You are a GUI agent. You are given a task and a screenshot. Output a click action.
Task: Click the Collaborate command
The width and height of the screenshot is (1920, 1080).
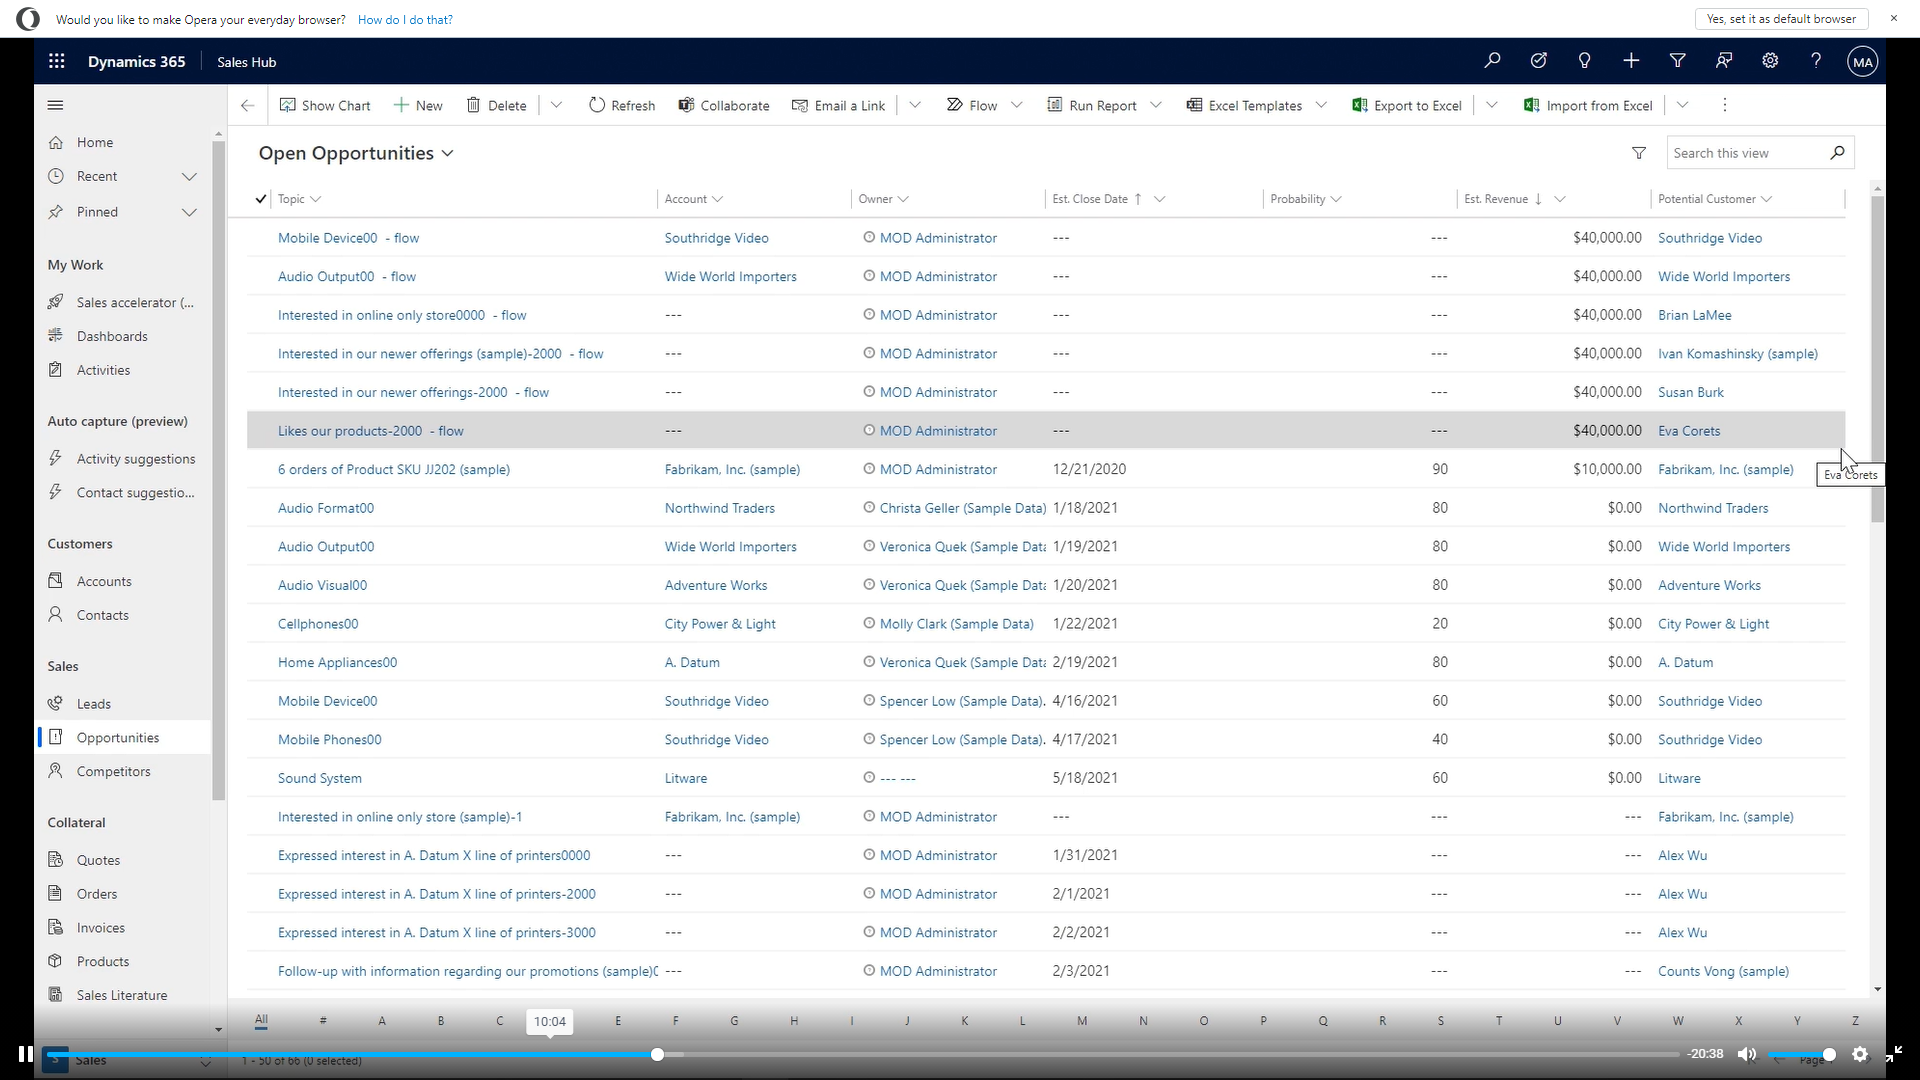pyautogui.click(x=724, y=105)
